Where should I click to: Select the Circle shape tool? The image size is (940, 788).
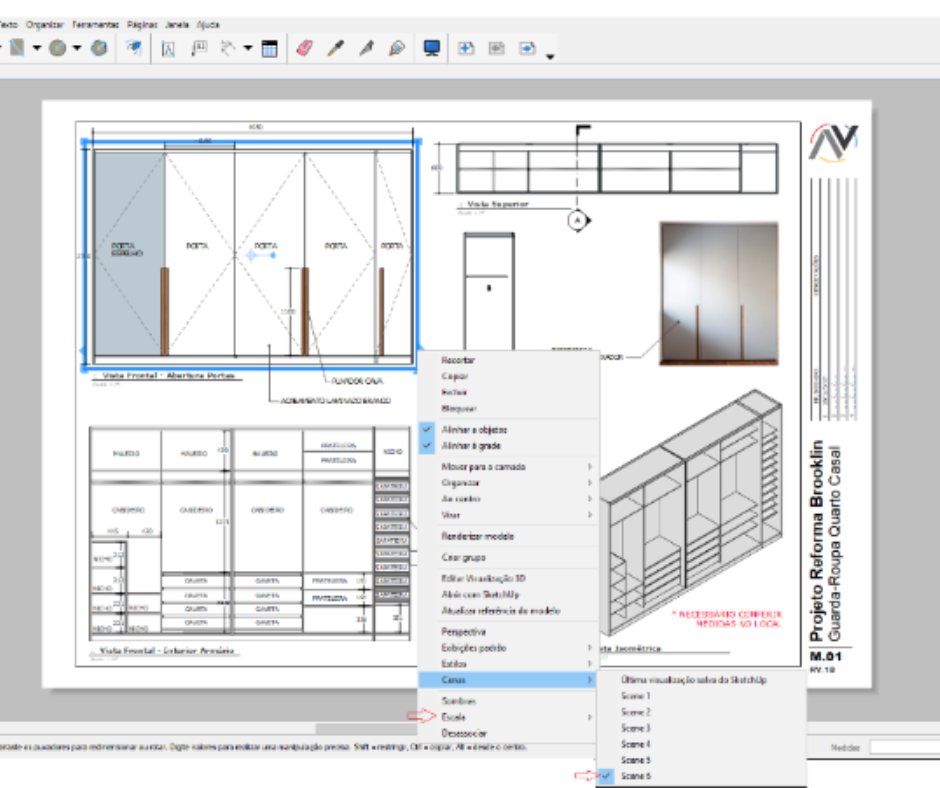pyautogui.click(x=58, y=48)
